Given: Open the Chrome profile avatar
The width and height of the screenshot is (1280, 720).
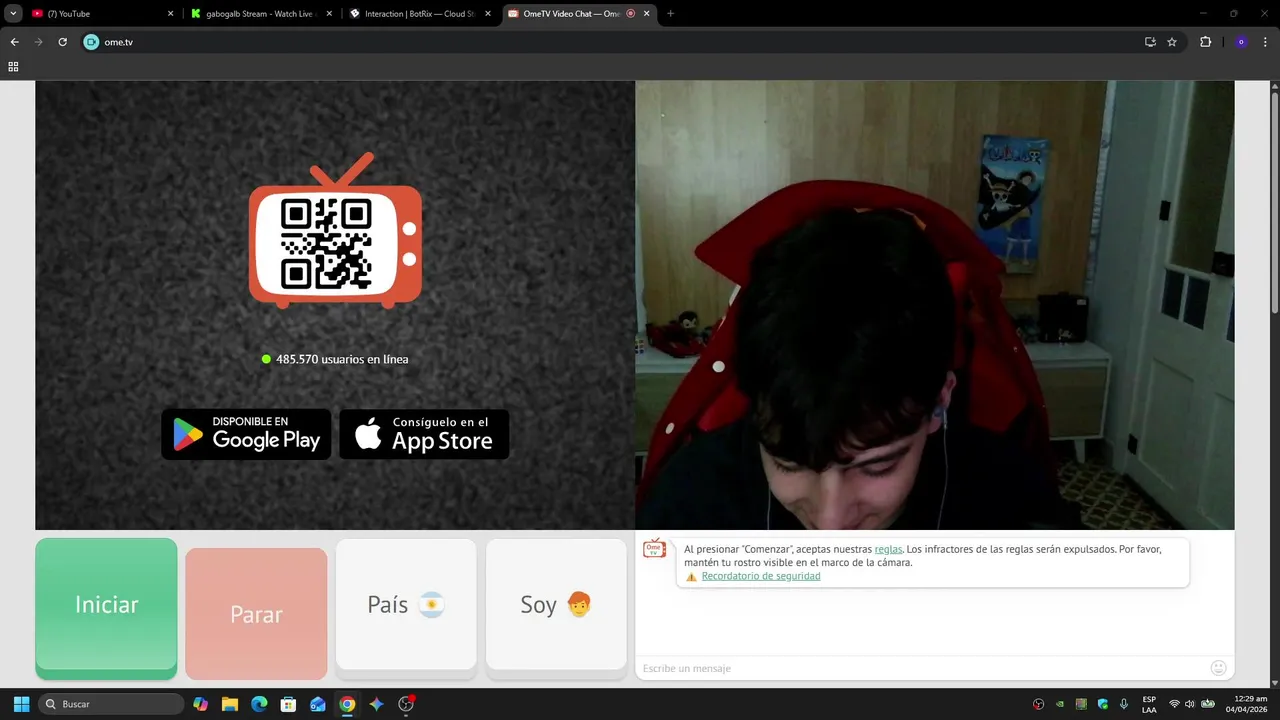Looking at the screenshot, I should point(1241,42).
